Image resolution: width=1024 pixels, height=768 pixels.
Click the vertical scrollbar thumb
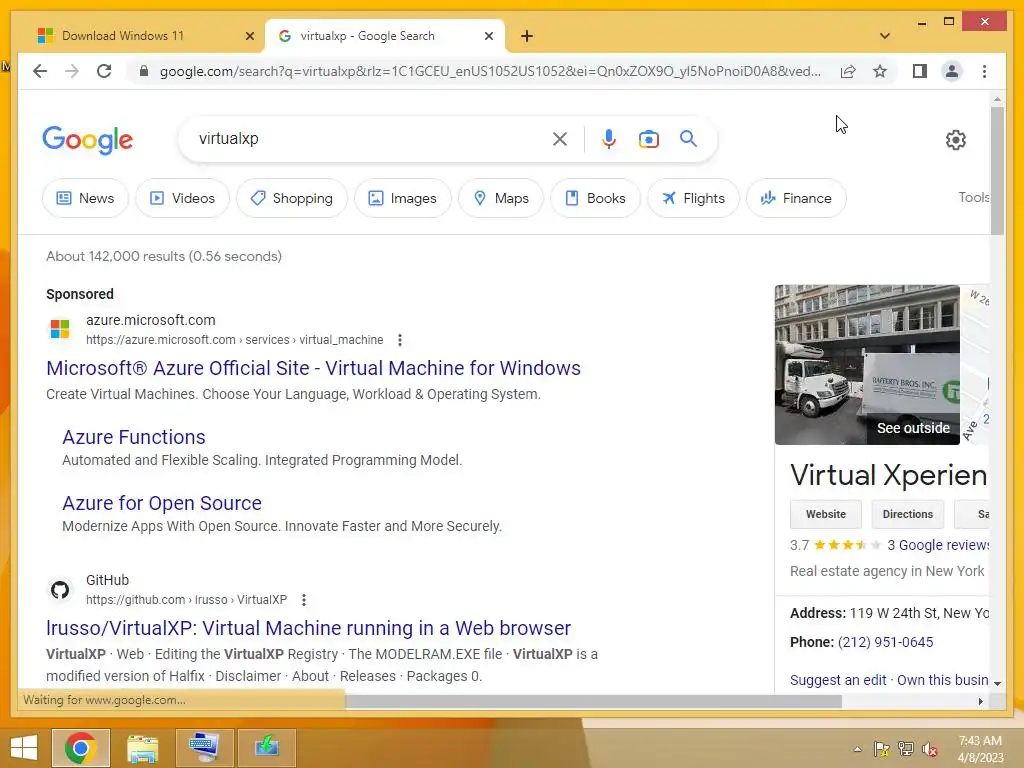coord(997,170)
